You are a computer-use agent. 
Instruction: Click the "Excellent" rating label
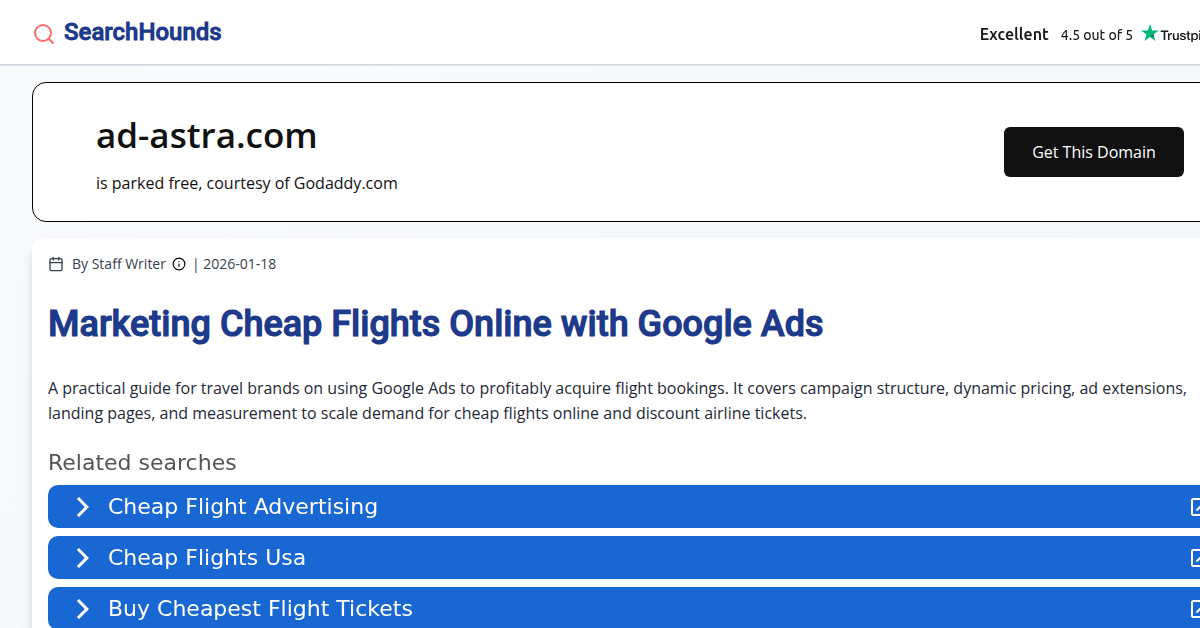(1013, 34)
